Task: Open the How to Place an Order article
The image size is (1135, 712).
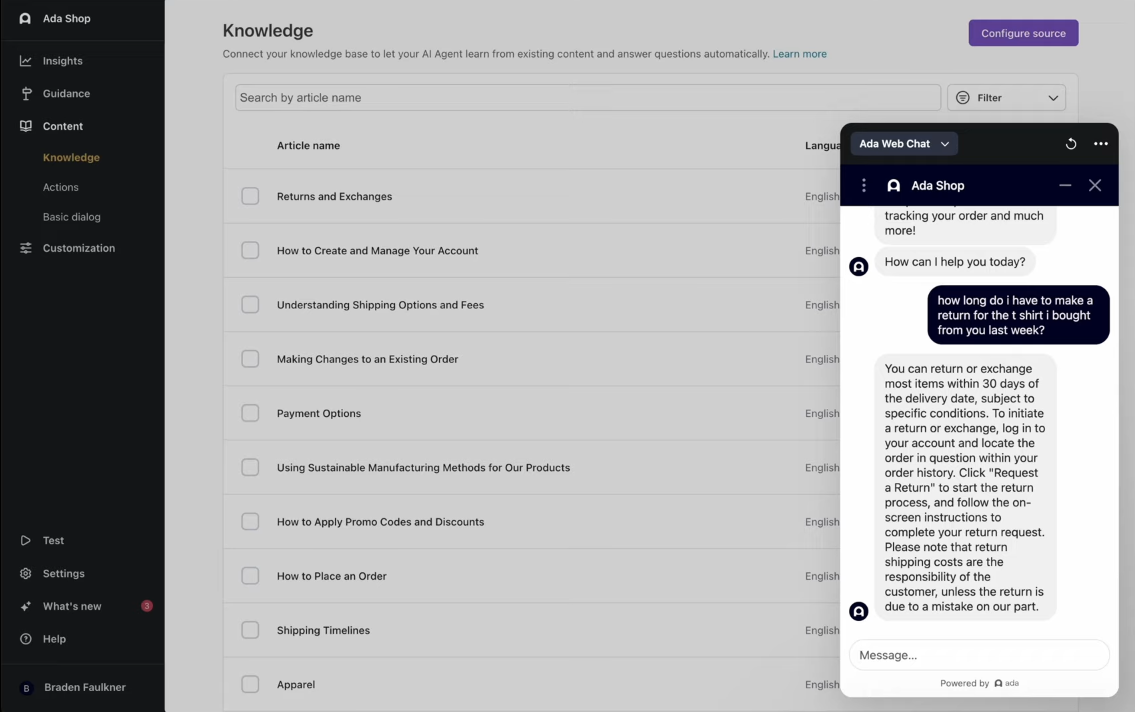Action: pos(332,576)
